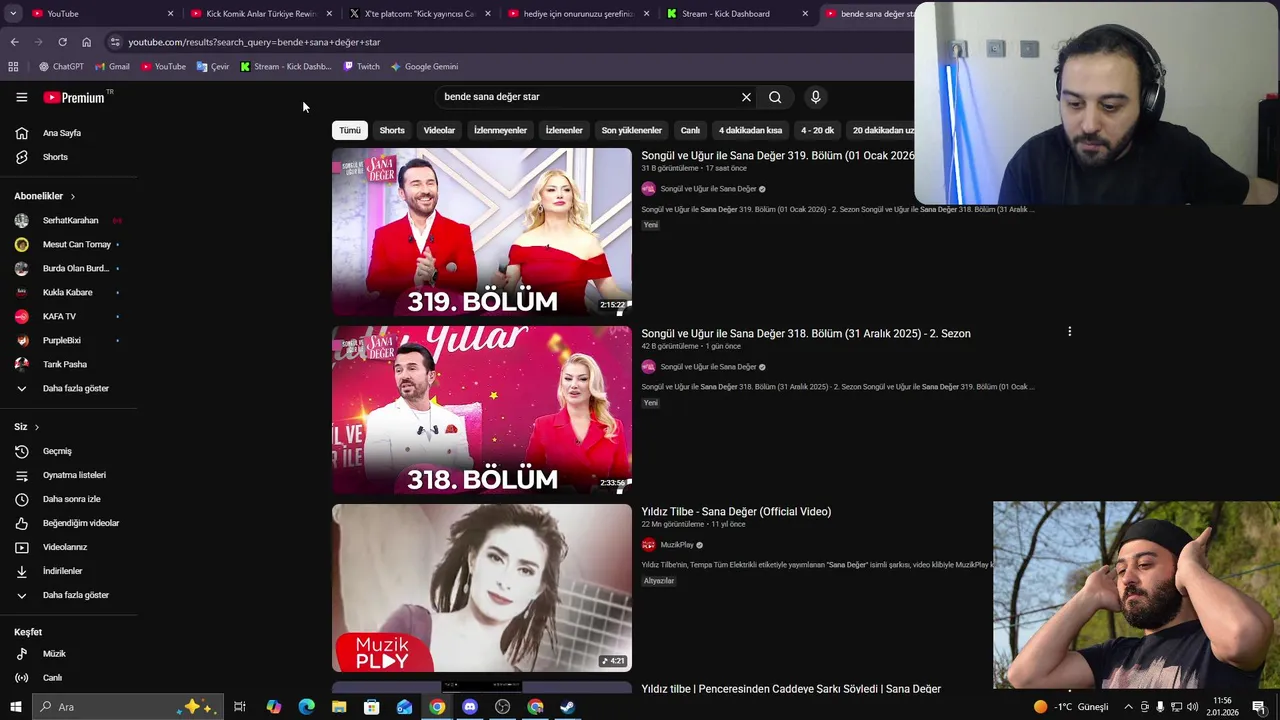1280x720 pixels.
Task: Open the Discord icon in the taskbar
Action: [470, 707]
